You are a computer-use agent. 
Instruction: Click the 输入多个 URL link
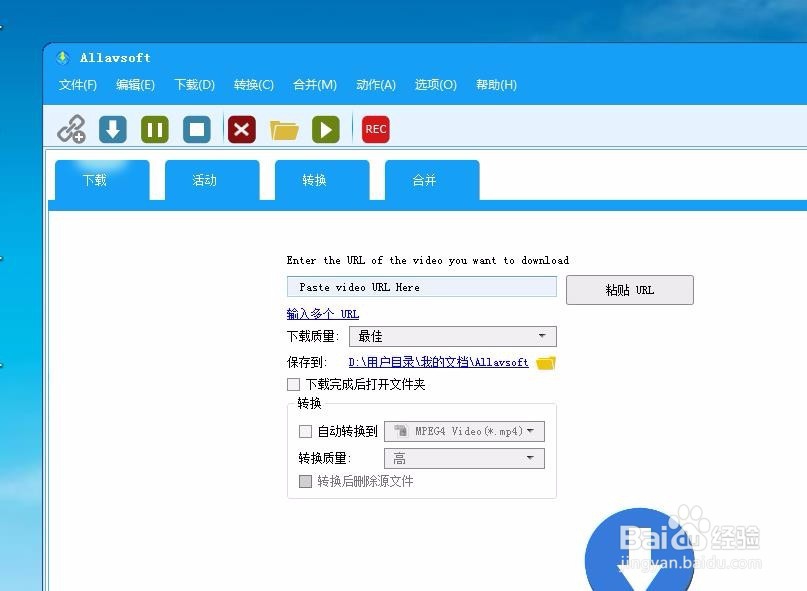[323, 314]
